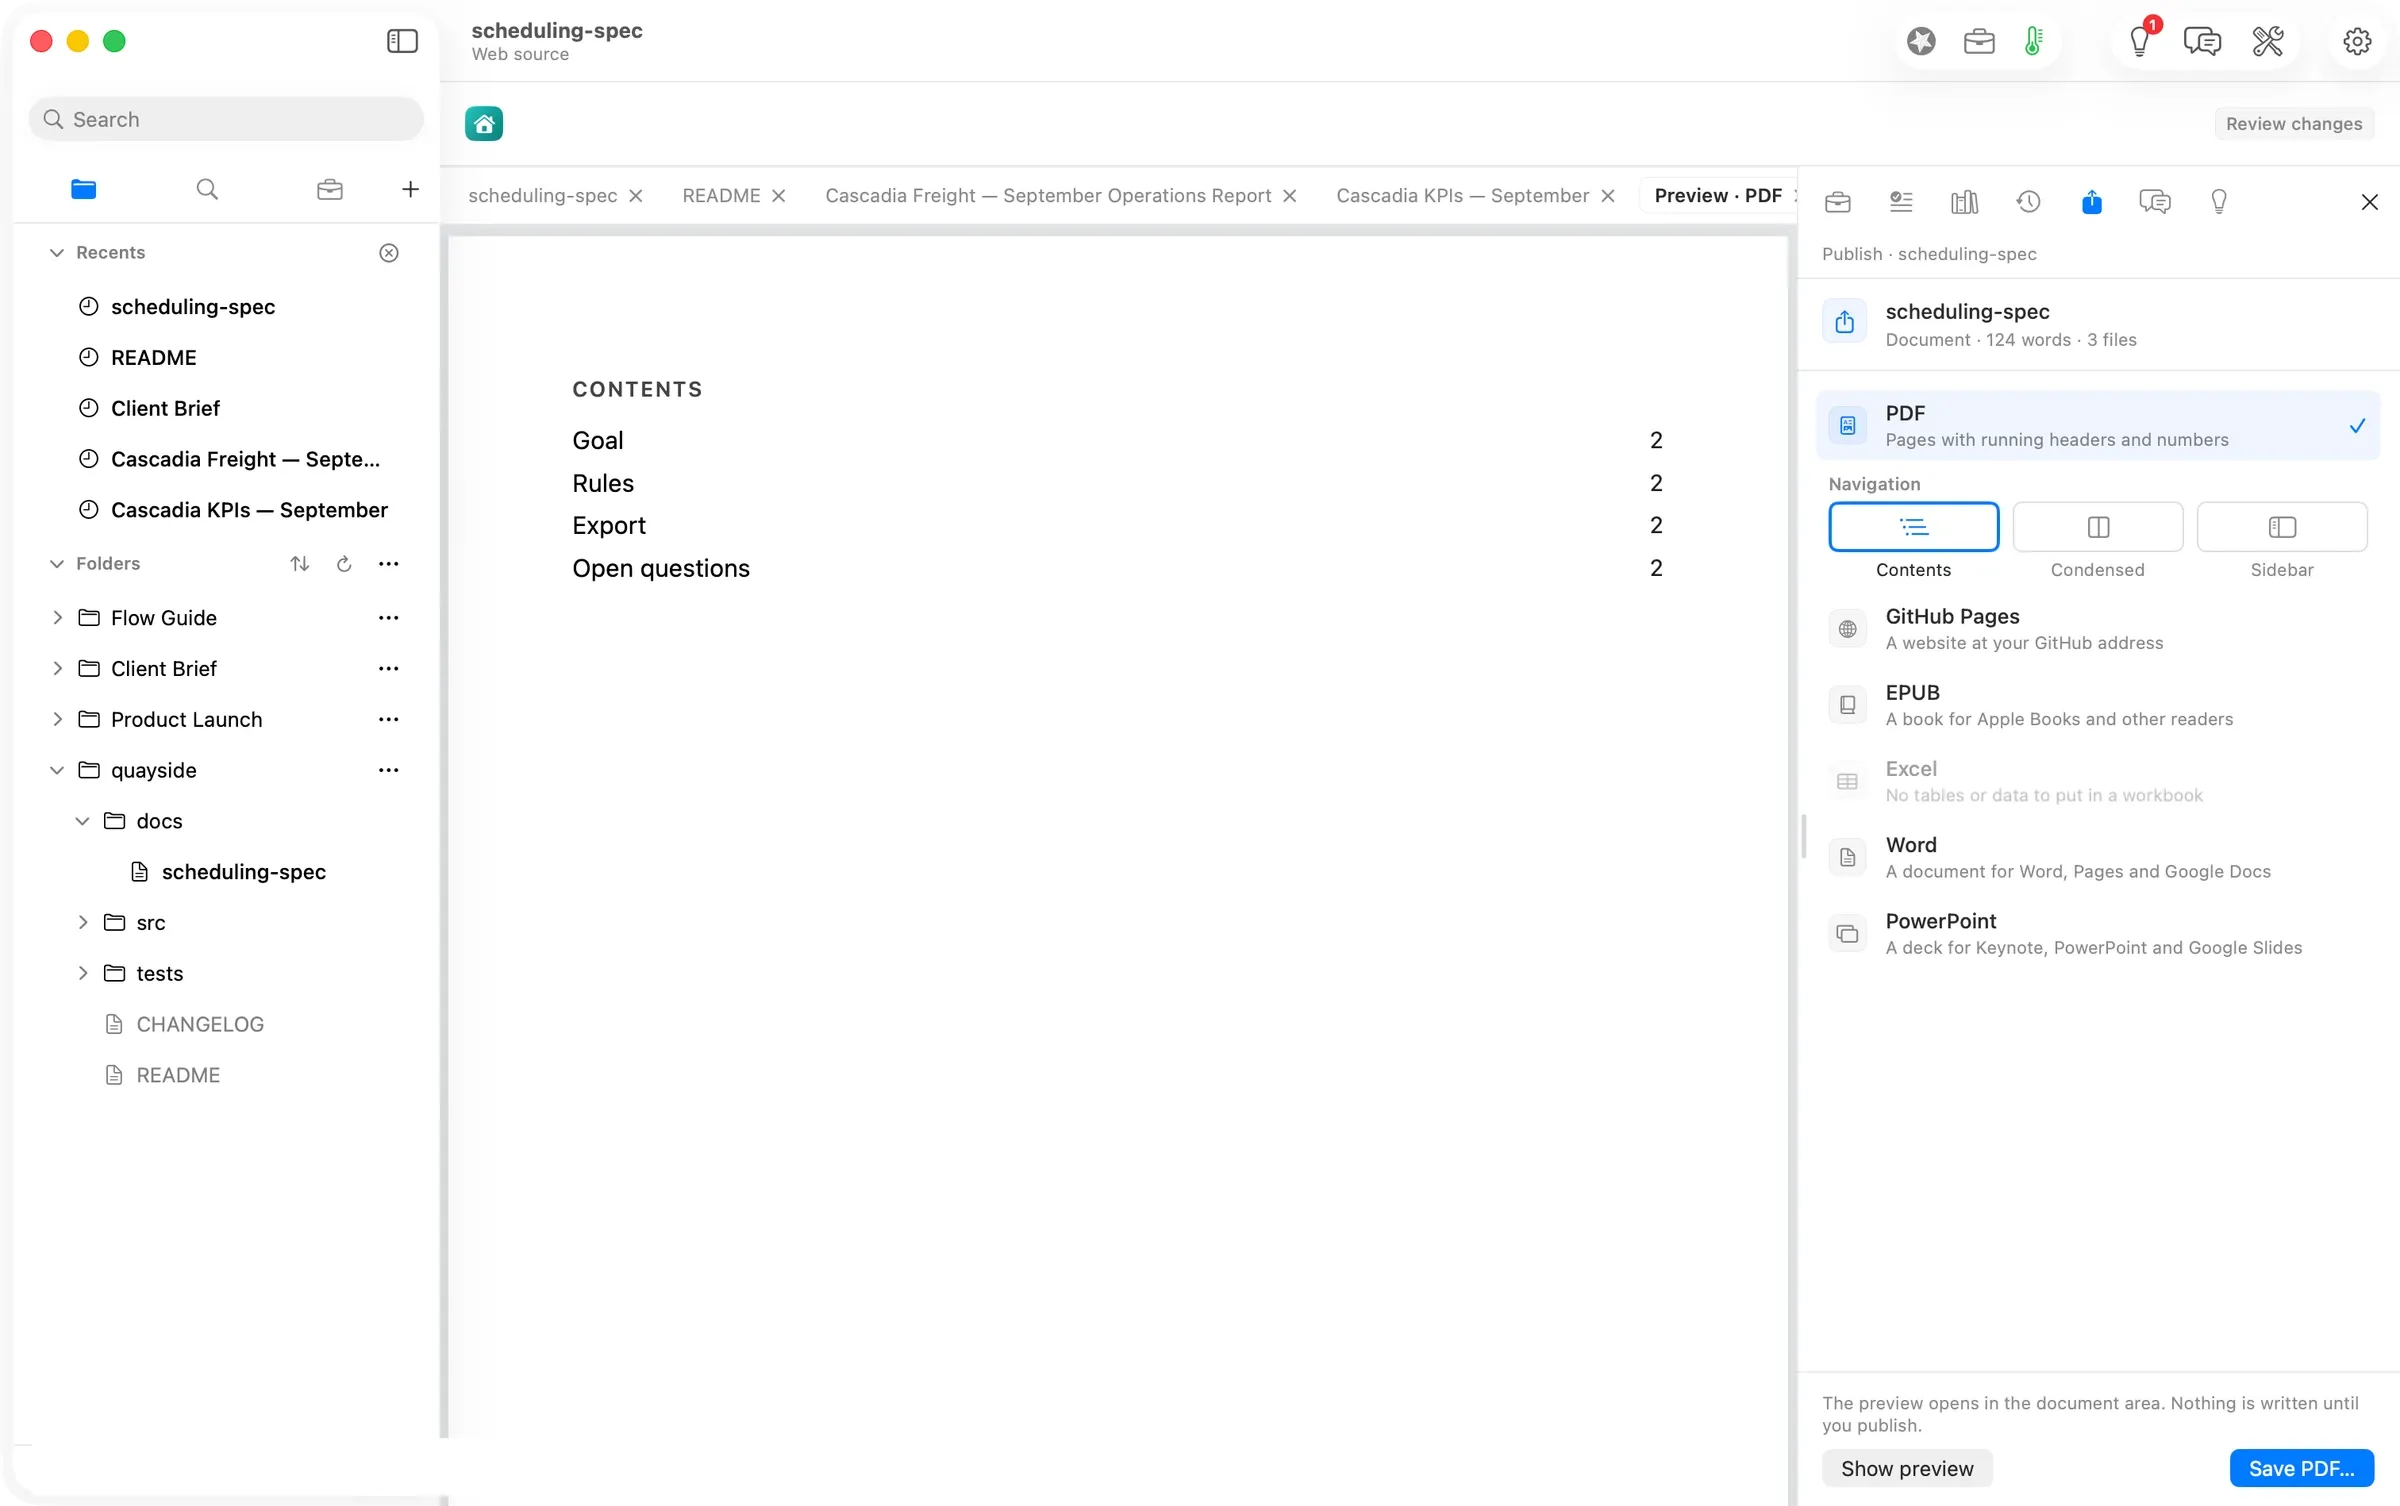Toggle the sidebar layout icon
The height and width of the screenshot is (1506, 2400).
coord(402,41)
